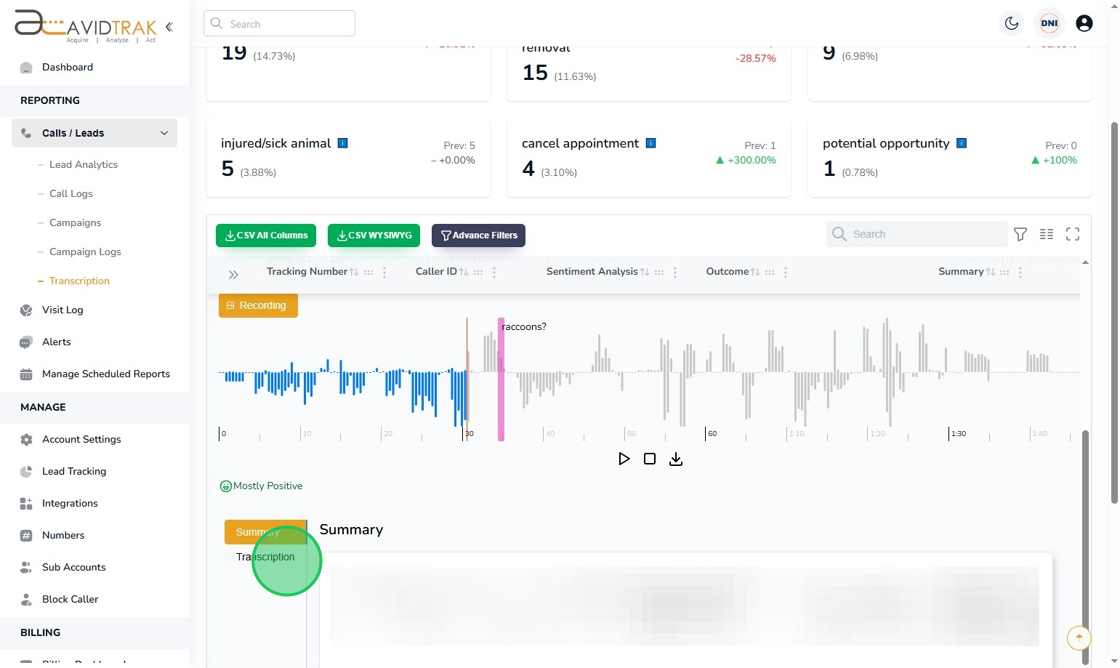The height and width of the screenshot is (668, 1120).
Task: Expand the Calls / Leads menu chevron
Action: coord(164,133)
